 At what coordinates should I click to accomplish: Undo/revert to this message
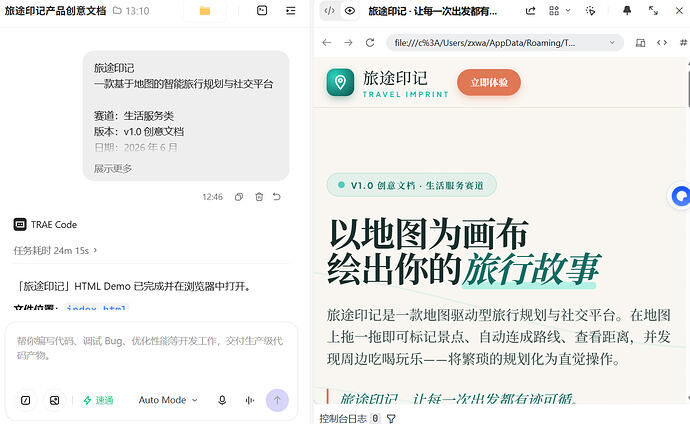coord(277,197)
